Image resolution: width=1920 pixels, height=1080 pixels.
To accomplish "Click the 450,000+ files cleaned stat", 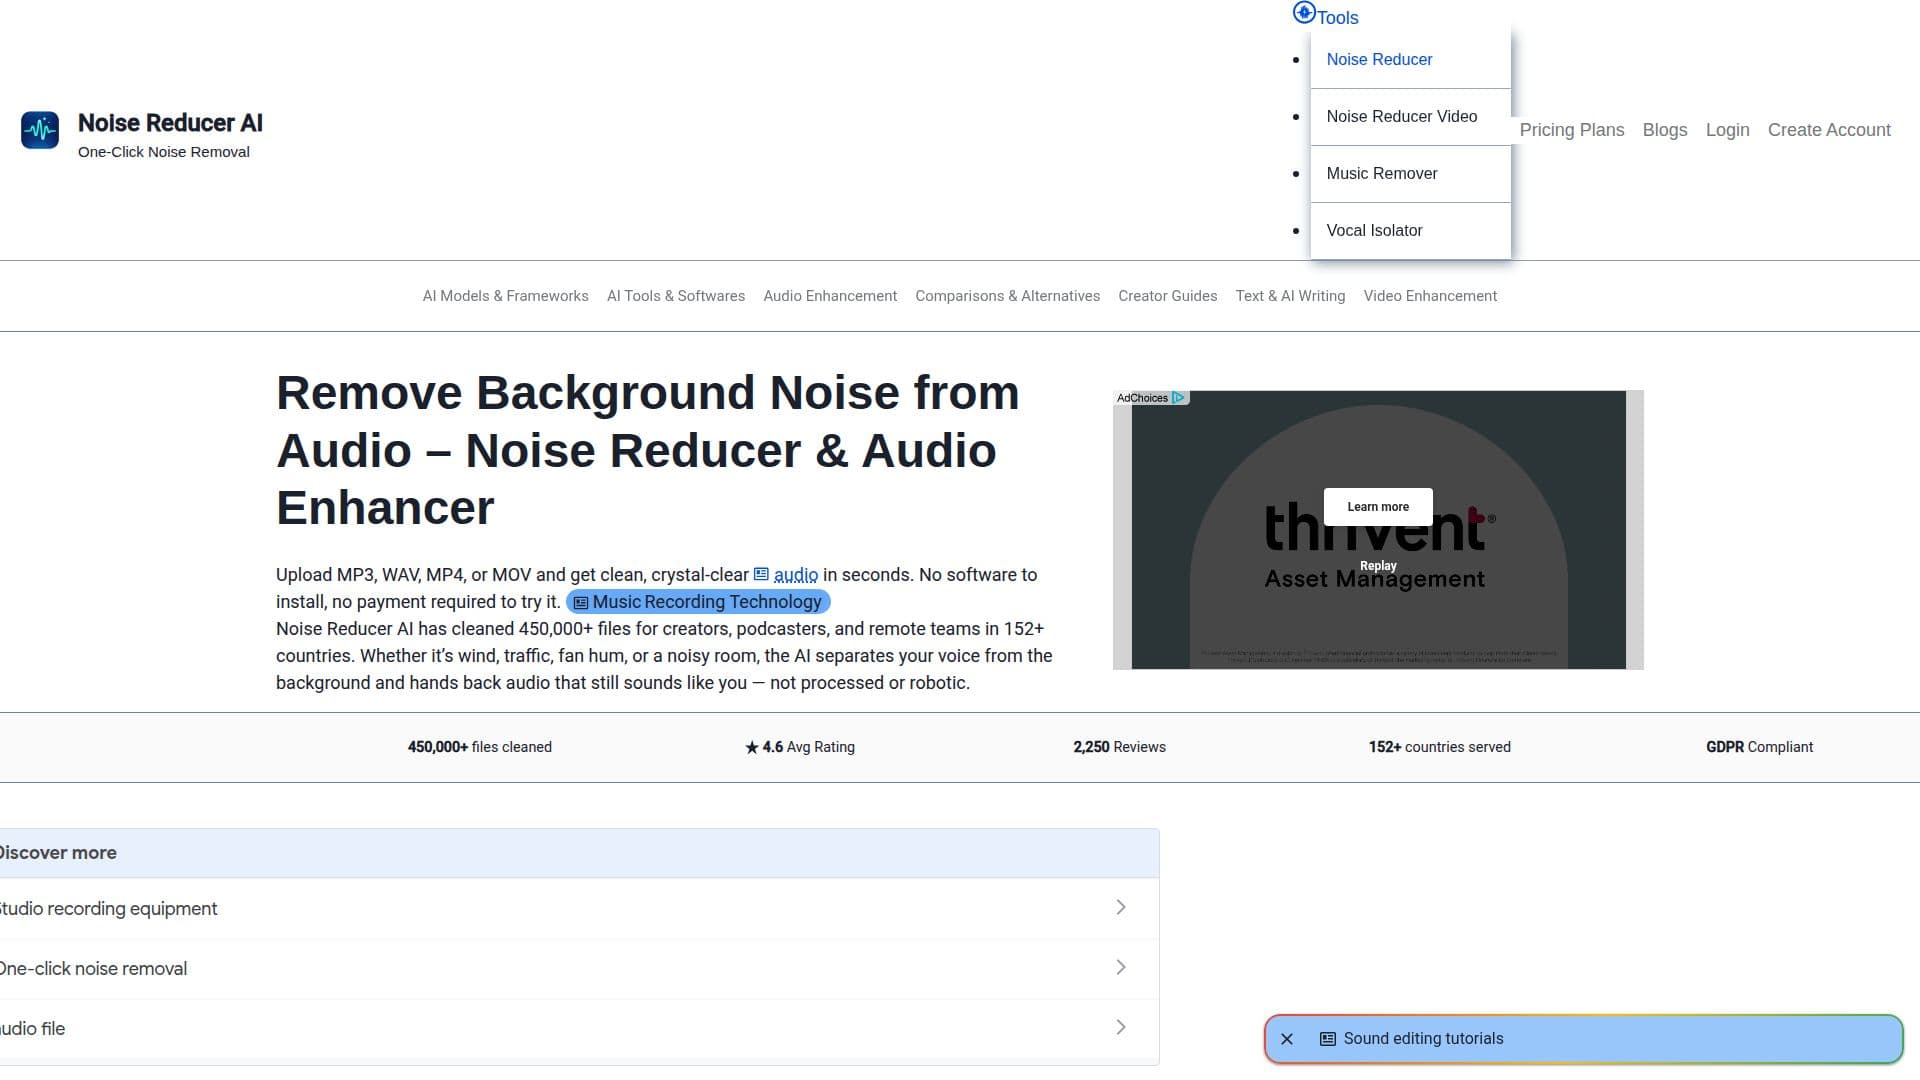I will point(479,747).
